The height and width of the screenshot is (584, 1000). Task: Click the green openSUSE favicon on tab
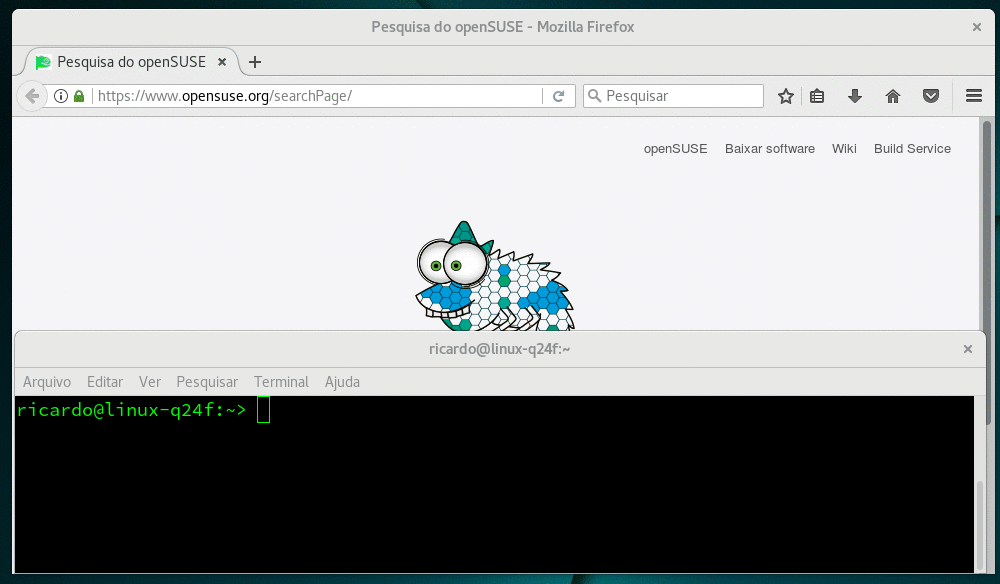point(43,62)
